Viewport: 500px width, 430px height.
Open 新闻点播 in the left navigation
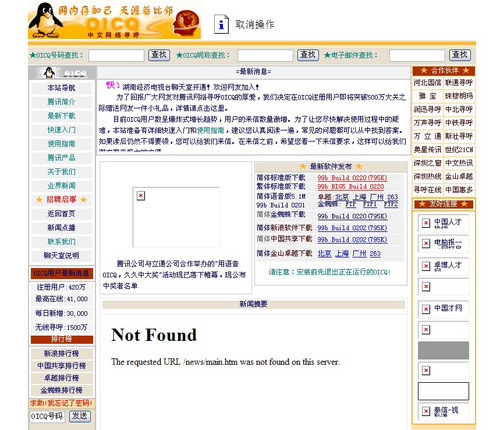pos(62,228)
